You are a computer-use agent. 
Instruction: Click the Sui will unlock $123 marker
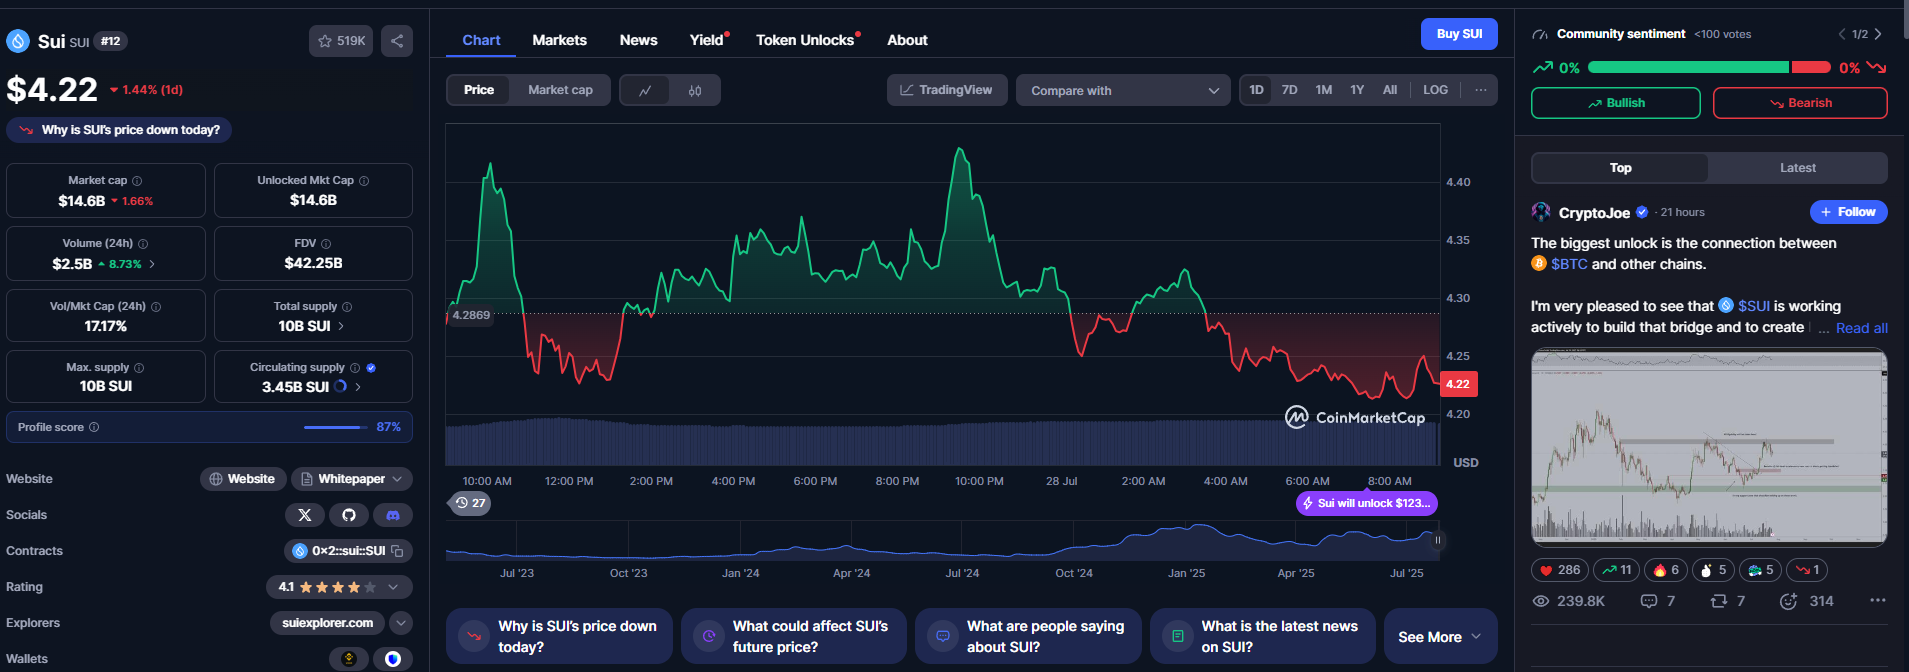[x=1366, y=503]
